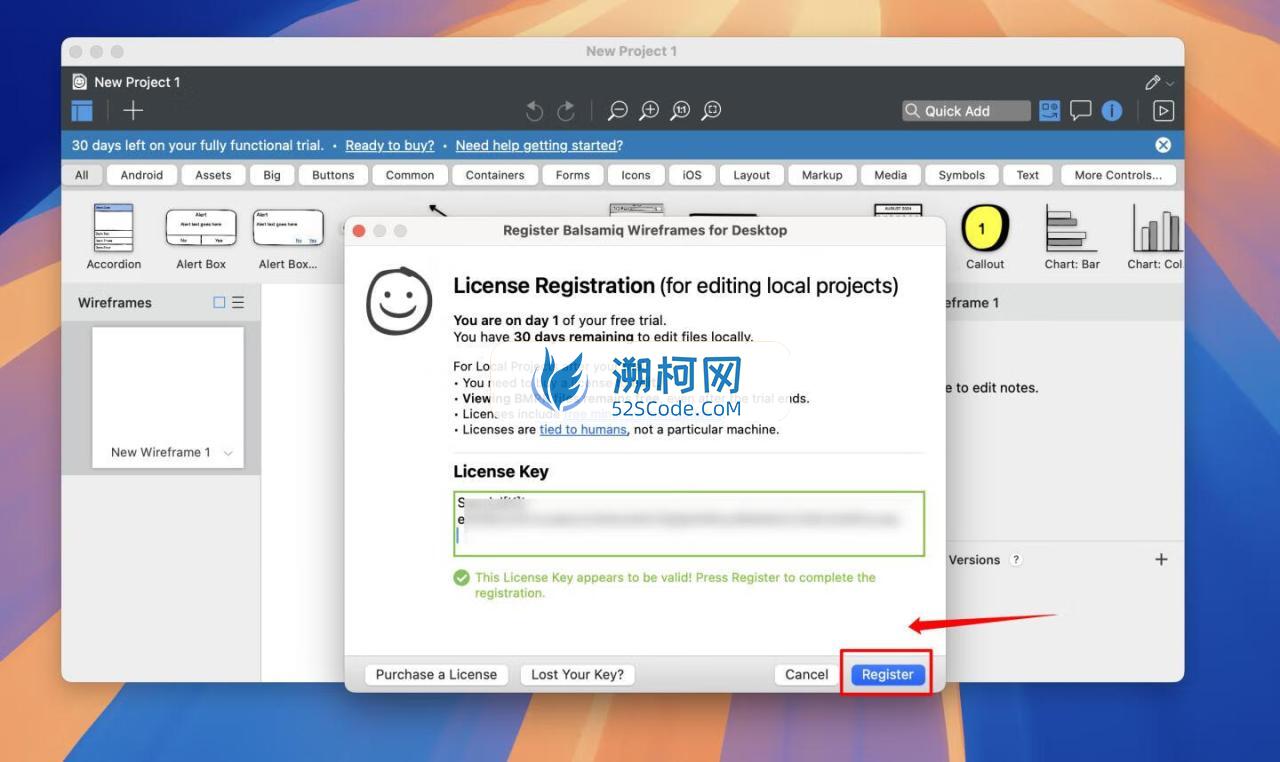This screenshot has width=1280, height=762.
Task: Select the New Wireframe 1 thumbnail
Action: pyautogui.click(x=168, y=397)
